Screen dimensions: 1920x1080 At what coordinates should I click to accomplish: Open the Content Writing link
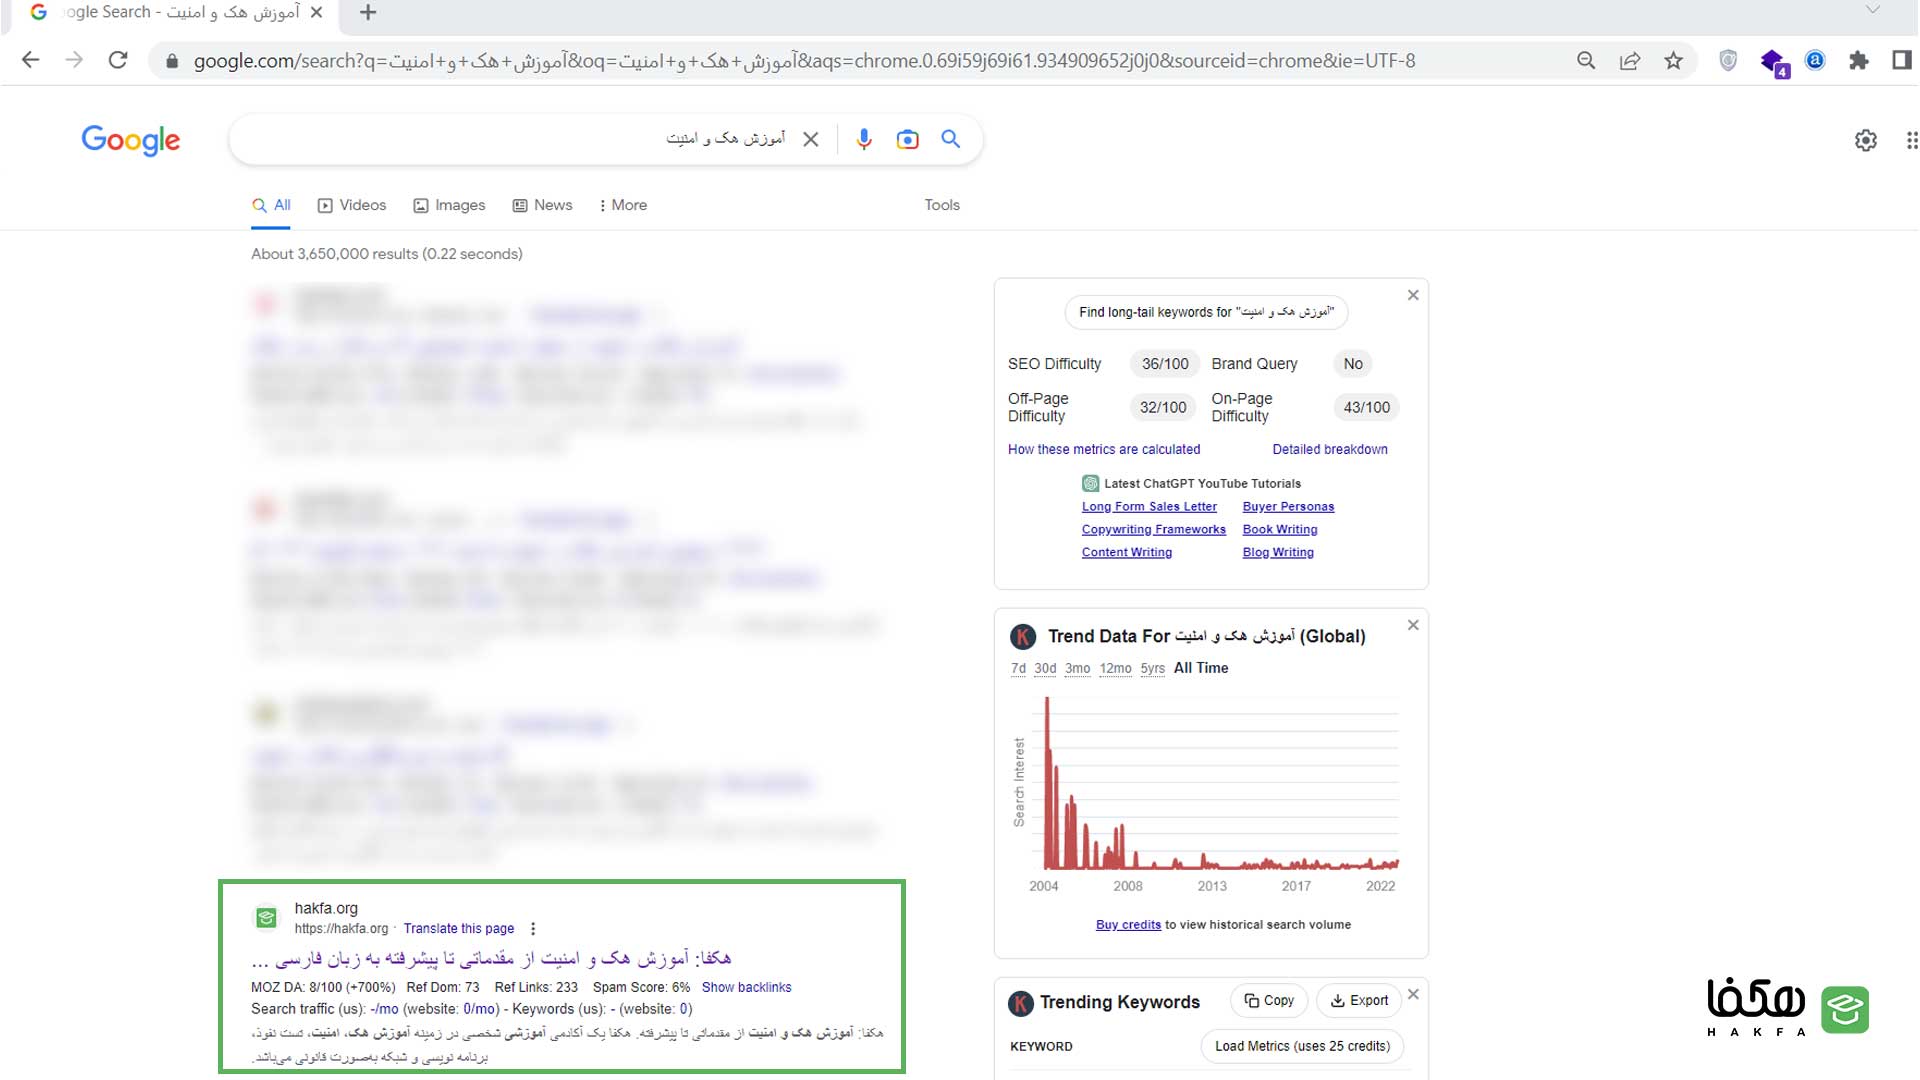click(x=1126, y=553)
